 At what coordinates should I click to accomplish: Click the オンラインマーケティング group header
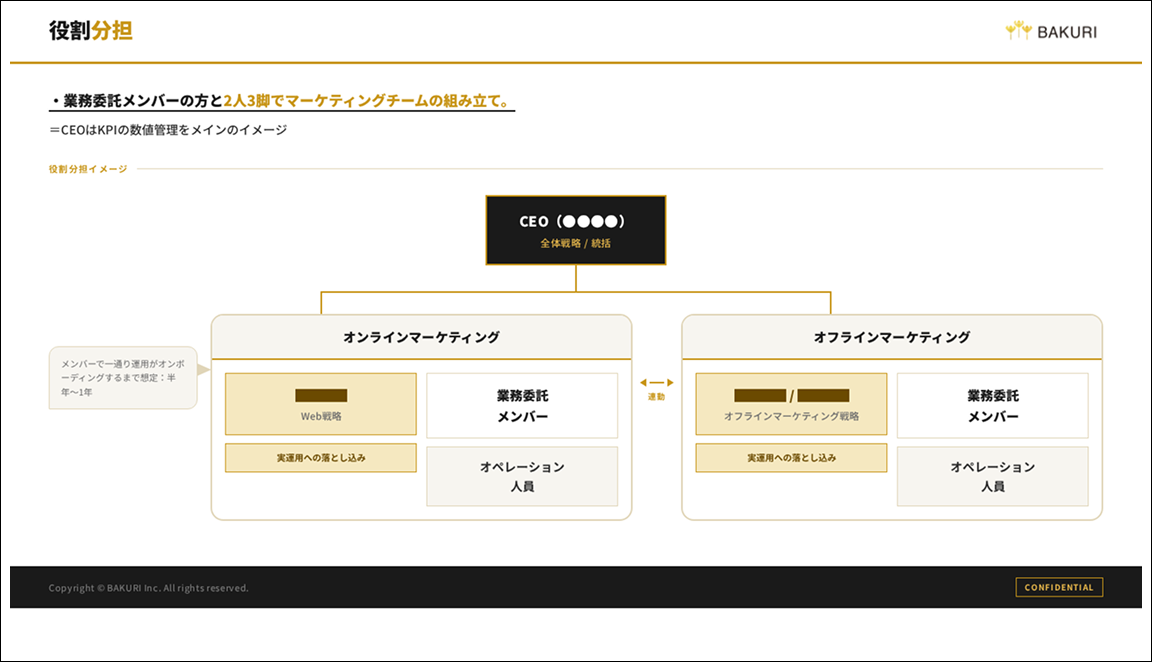(421, 338)
